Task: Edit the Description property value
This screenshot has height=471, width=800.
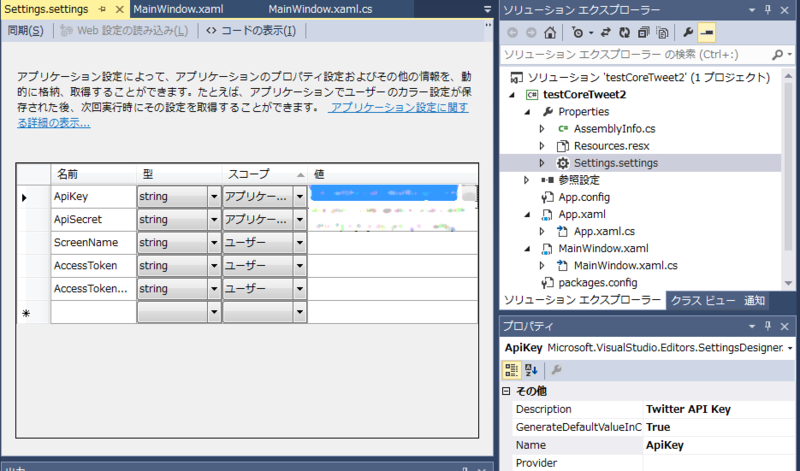Action: 718,409
